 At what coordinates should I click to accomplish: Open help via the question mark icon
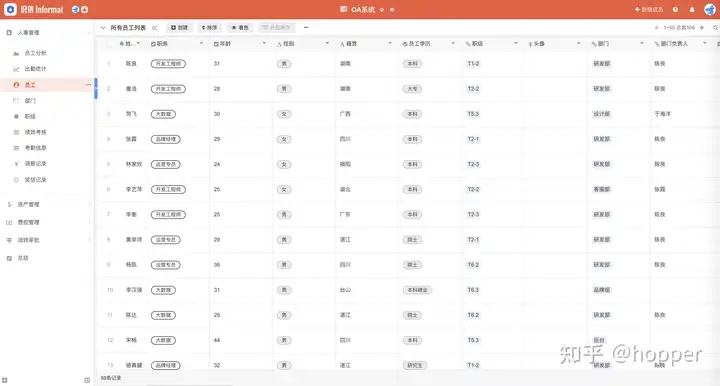(675, 9)
